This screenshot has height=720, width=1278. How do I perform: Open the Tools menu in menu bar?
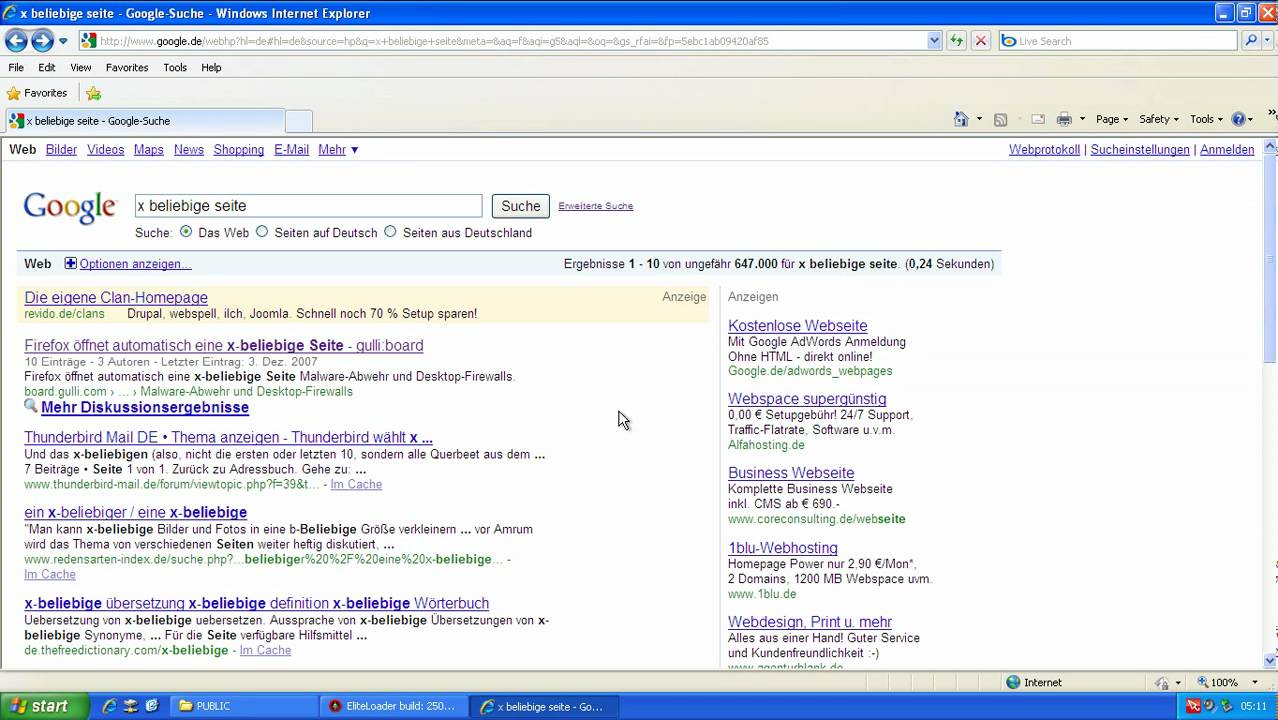pos(175,67)
